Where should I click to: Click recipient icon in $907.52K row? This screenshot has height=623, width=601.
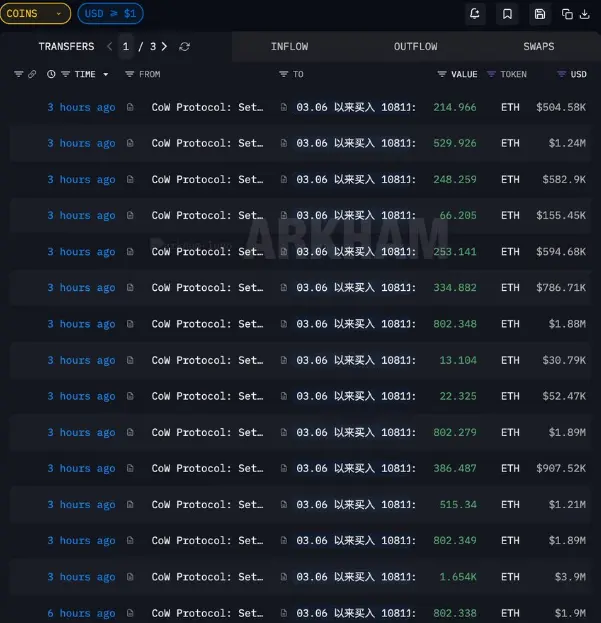pos(284,468)
